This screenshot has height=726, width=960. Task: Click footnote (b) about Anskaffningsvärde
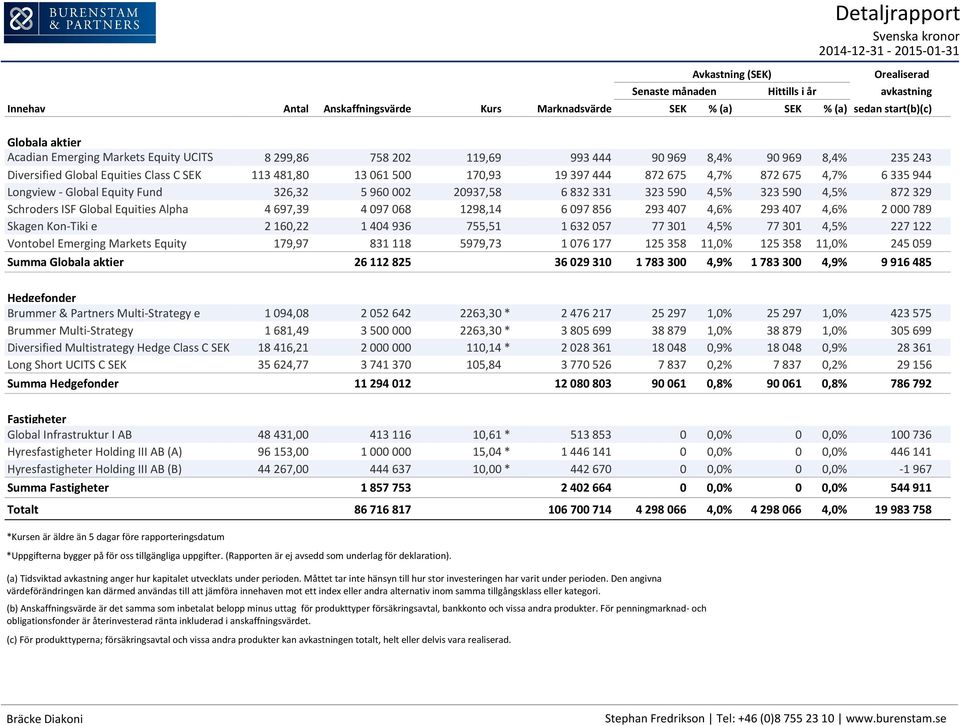point(356,615)
